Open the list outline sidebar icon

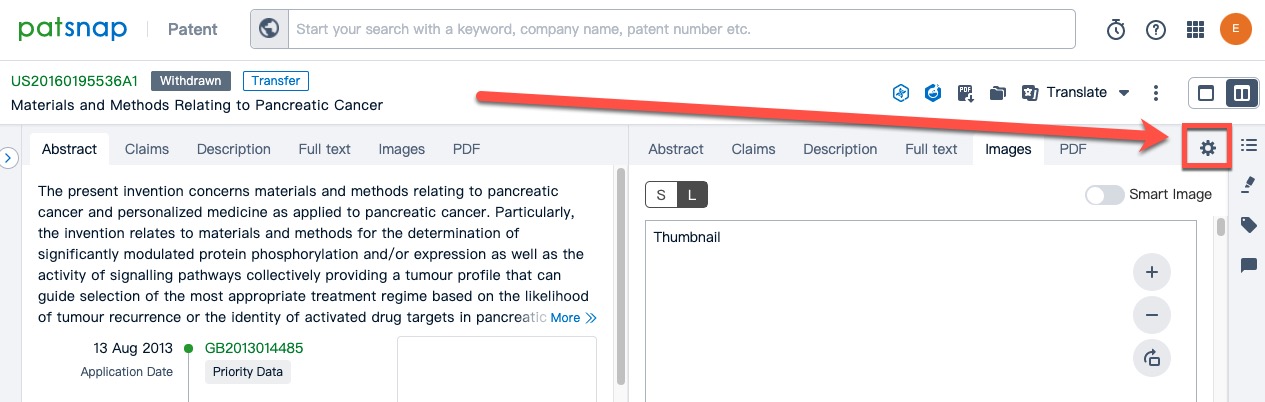pyautogui.click(x=1248, y=146)
